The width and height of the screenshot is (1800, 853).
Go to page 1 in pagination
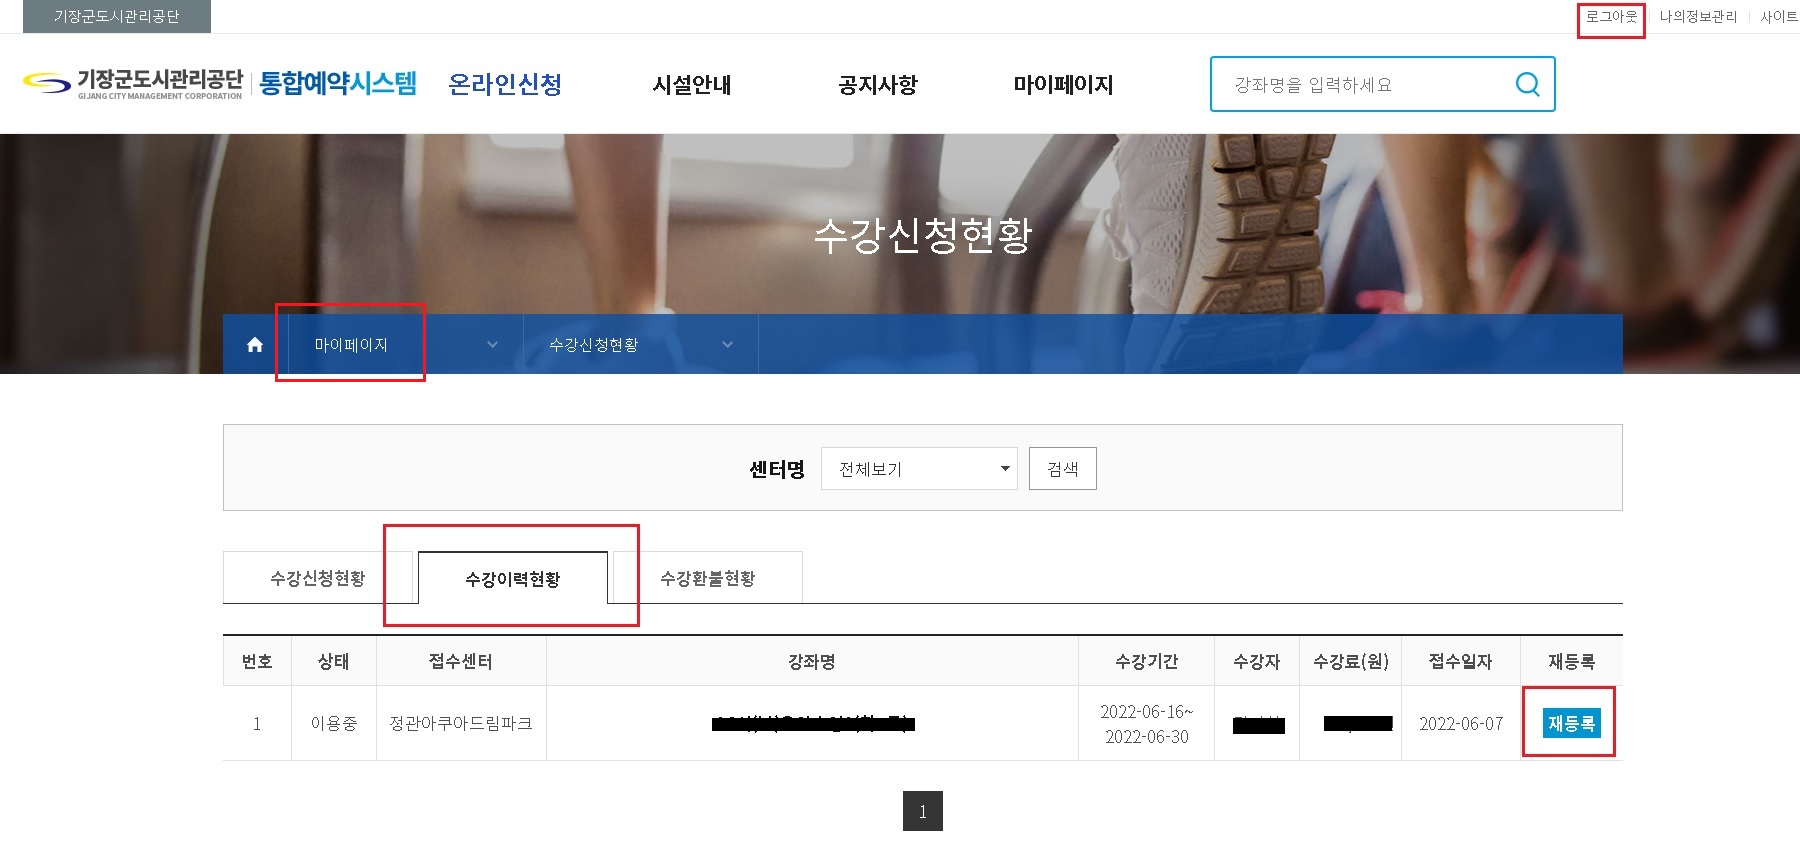click(x=922, y=811)
